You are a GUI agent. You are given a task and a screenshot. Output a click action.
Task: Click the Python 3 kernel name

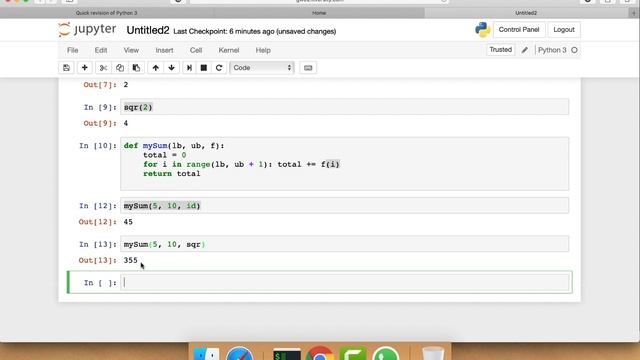click(552, 50)
